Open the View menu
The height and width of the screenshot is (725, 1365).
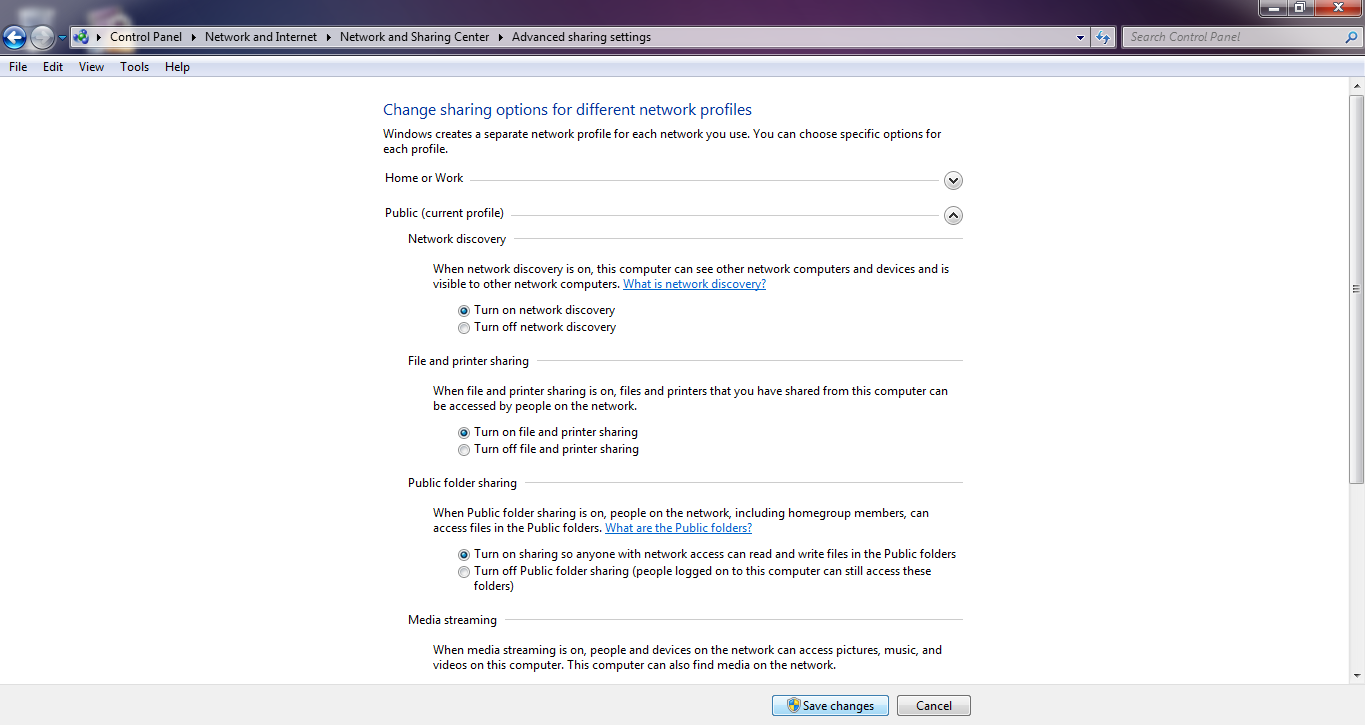coord(91,66)
